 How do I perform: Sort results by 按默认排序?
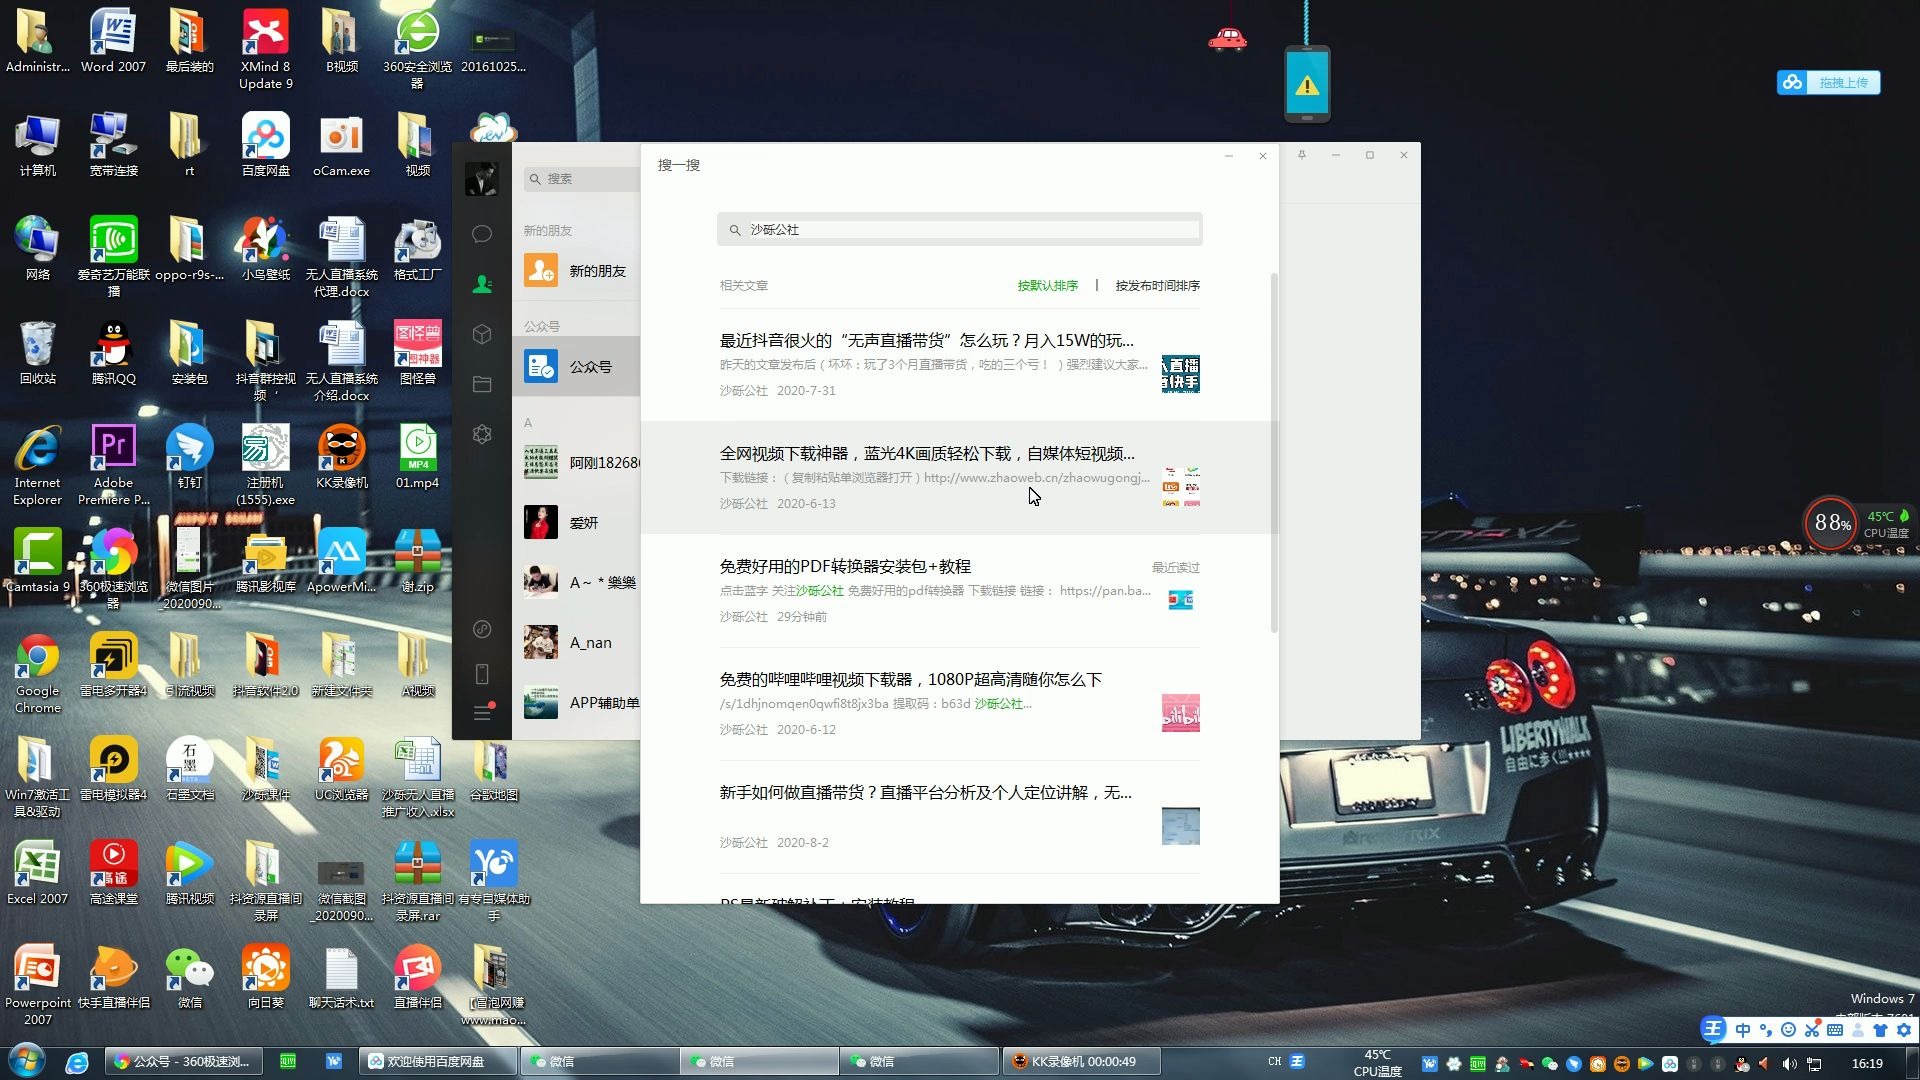point(1047,286)
